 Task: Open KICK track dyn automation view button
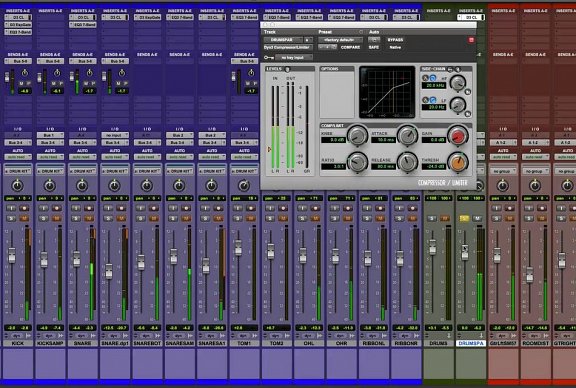pyautogui.click(x=17, y=336)
